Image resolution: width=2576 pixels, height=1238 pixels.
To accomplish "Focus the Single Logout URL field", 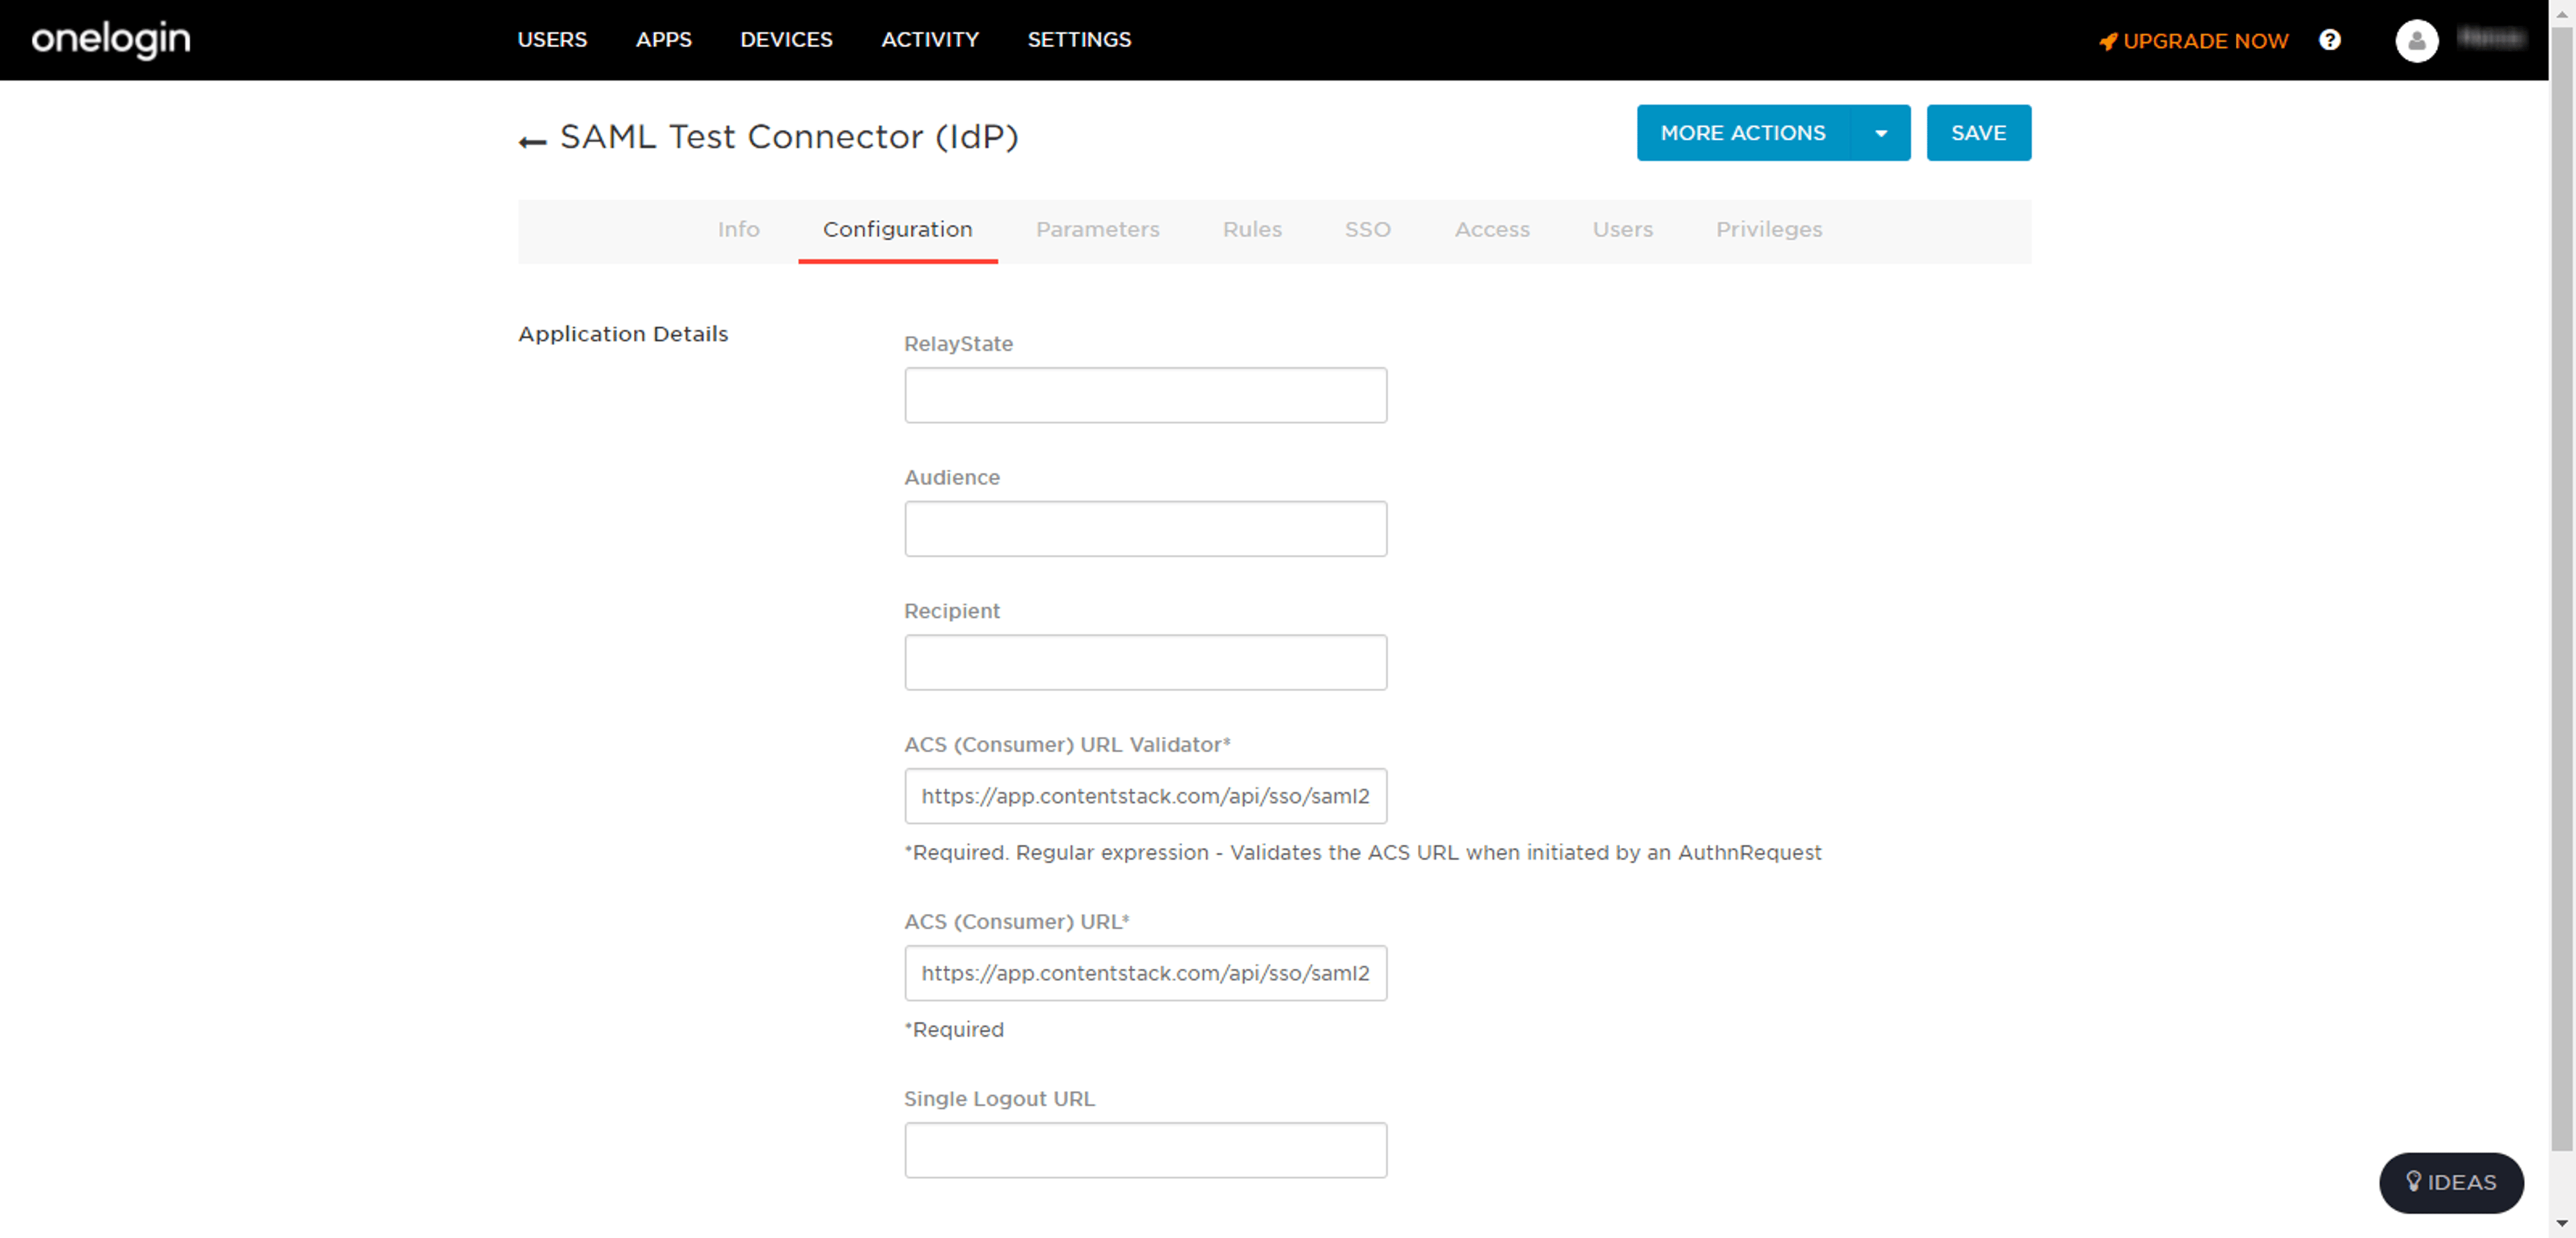I will [1145, 1150].
